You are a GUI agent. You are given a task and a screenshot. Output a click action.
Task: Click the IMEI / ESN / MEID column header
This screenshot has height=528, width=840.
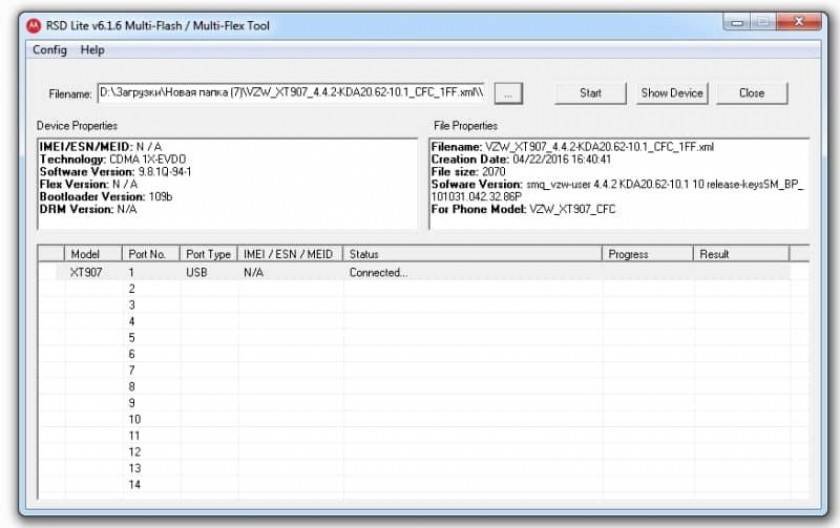point(289,254)
